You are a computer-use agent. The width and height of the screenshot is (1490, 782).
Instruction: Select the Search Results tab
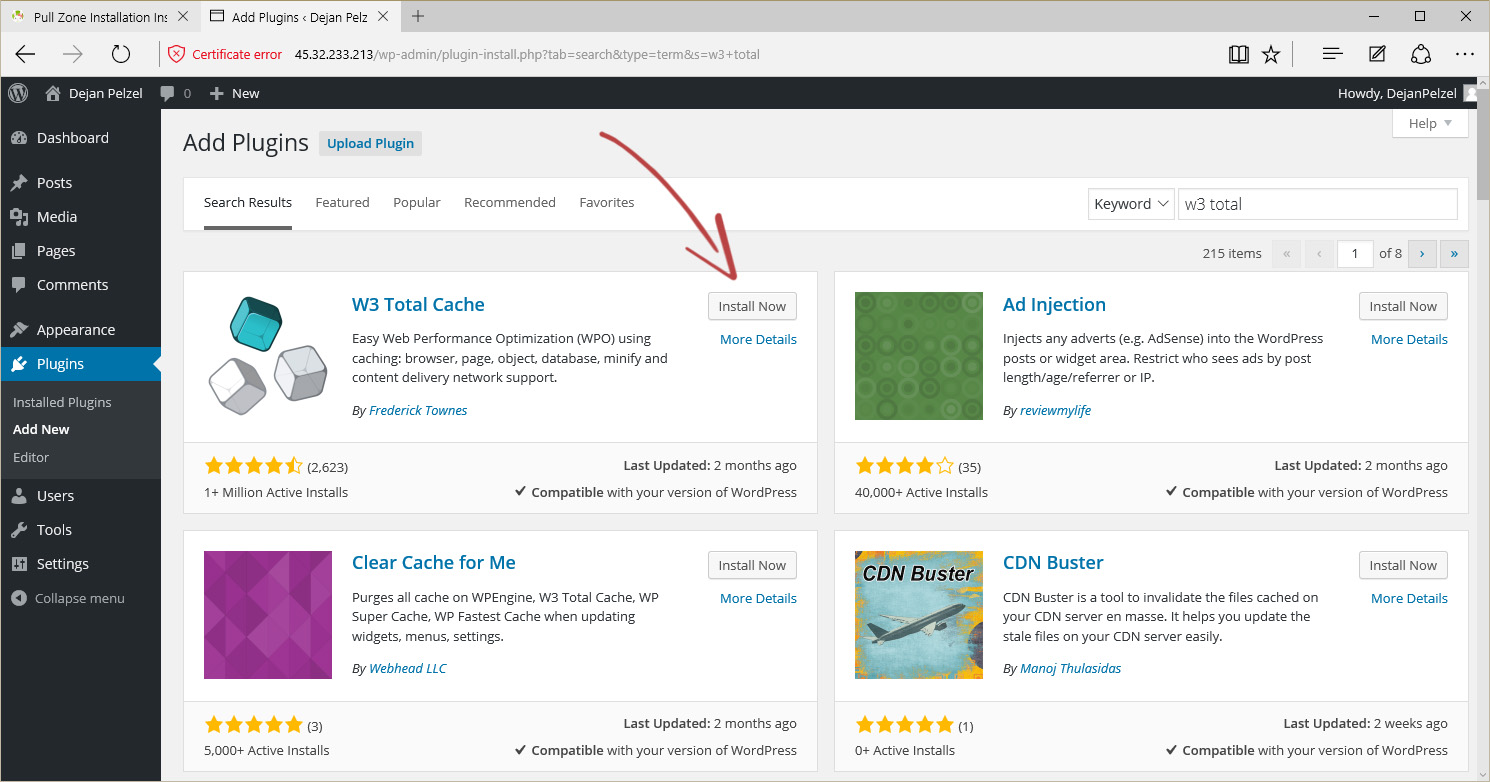pos(248,202)
